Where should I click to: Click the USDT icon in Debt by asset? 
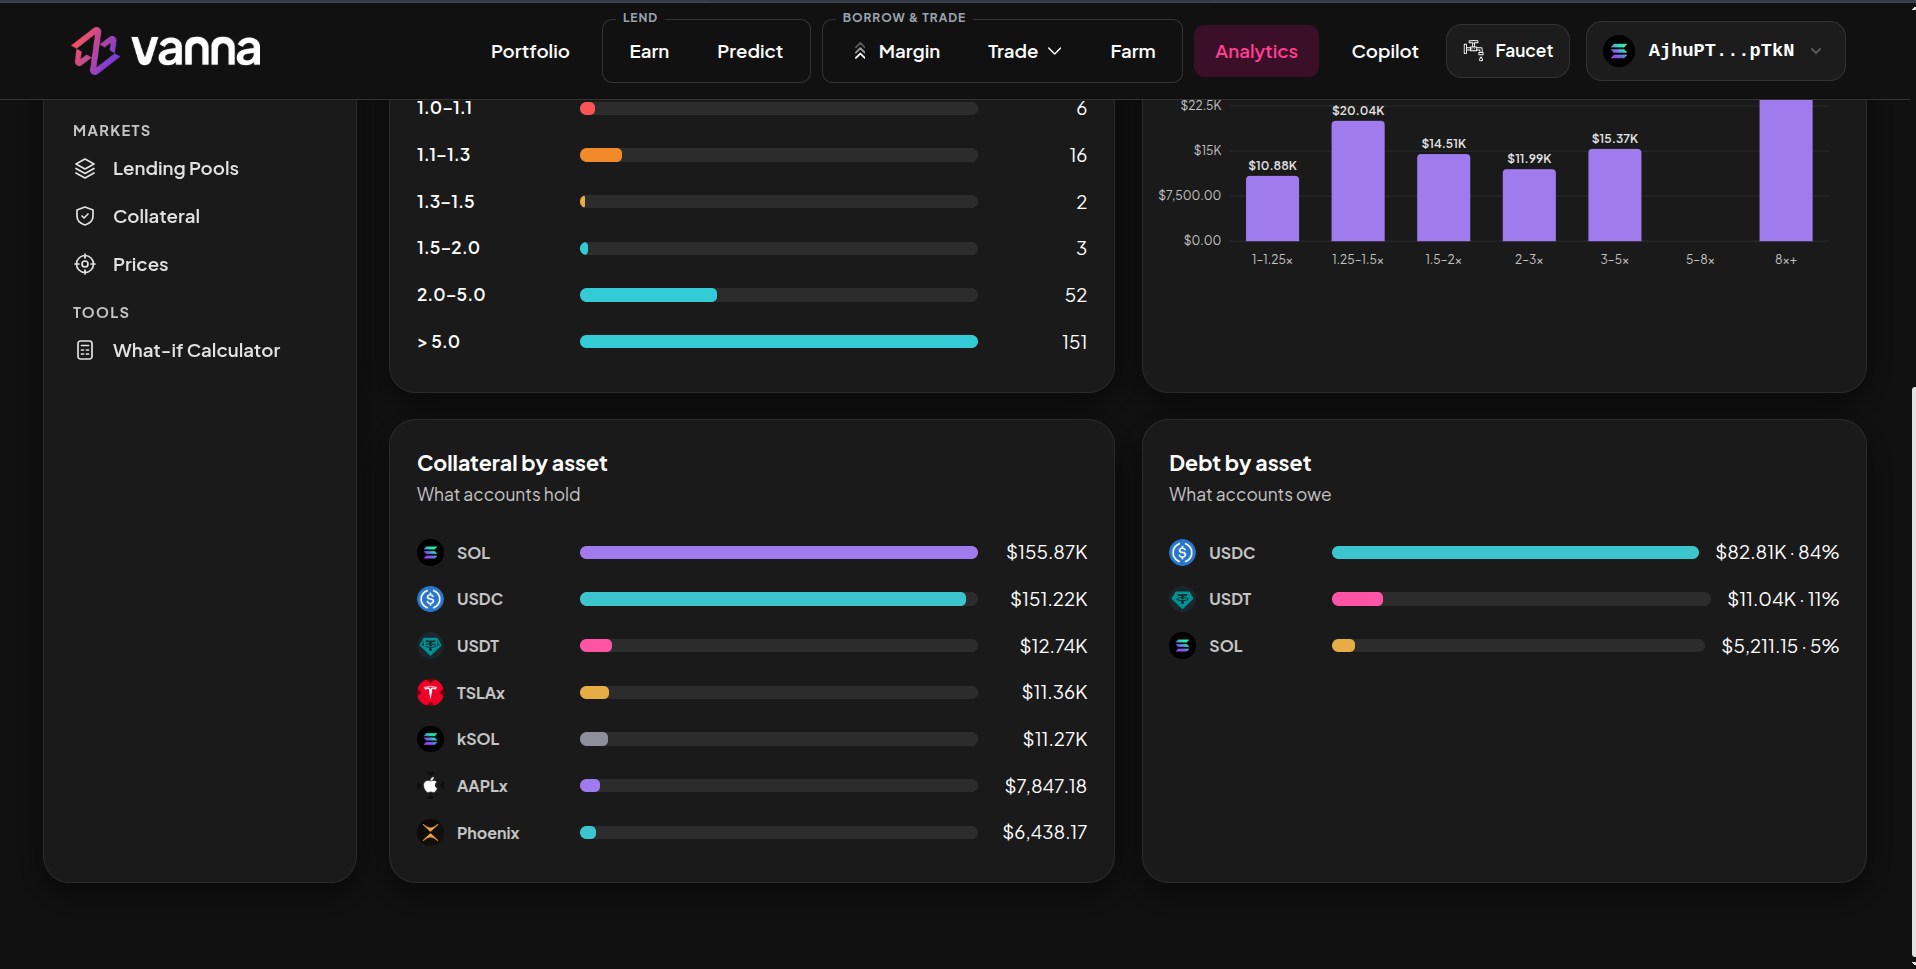tap(1182, 599)
